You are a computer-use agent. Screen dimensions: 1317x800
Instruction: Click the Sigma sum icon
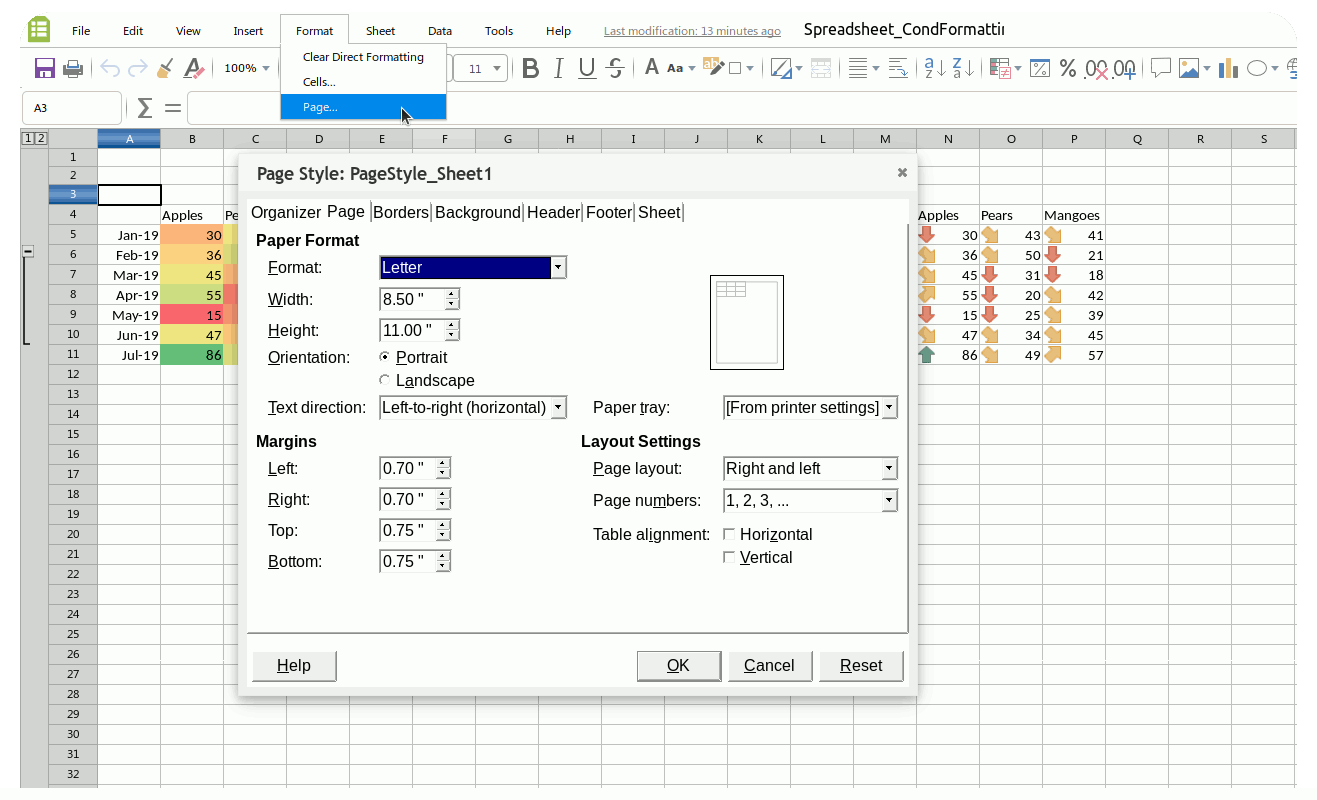(145, 108)
